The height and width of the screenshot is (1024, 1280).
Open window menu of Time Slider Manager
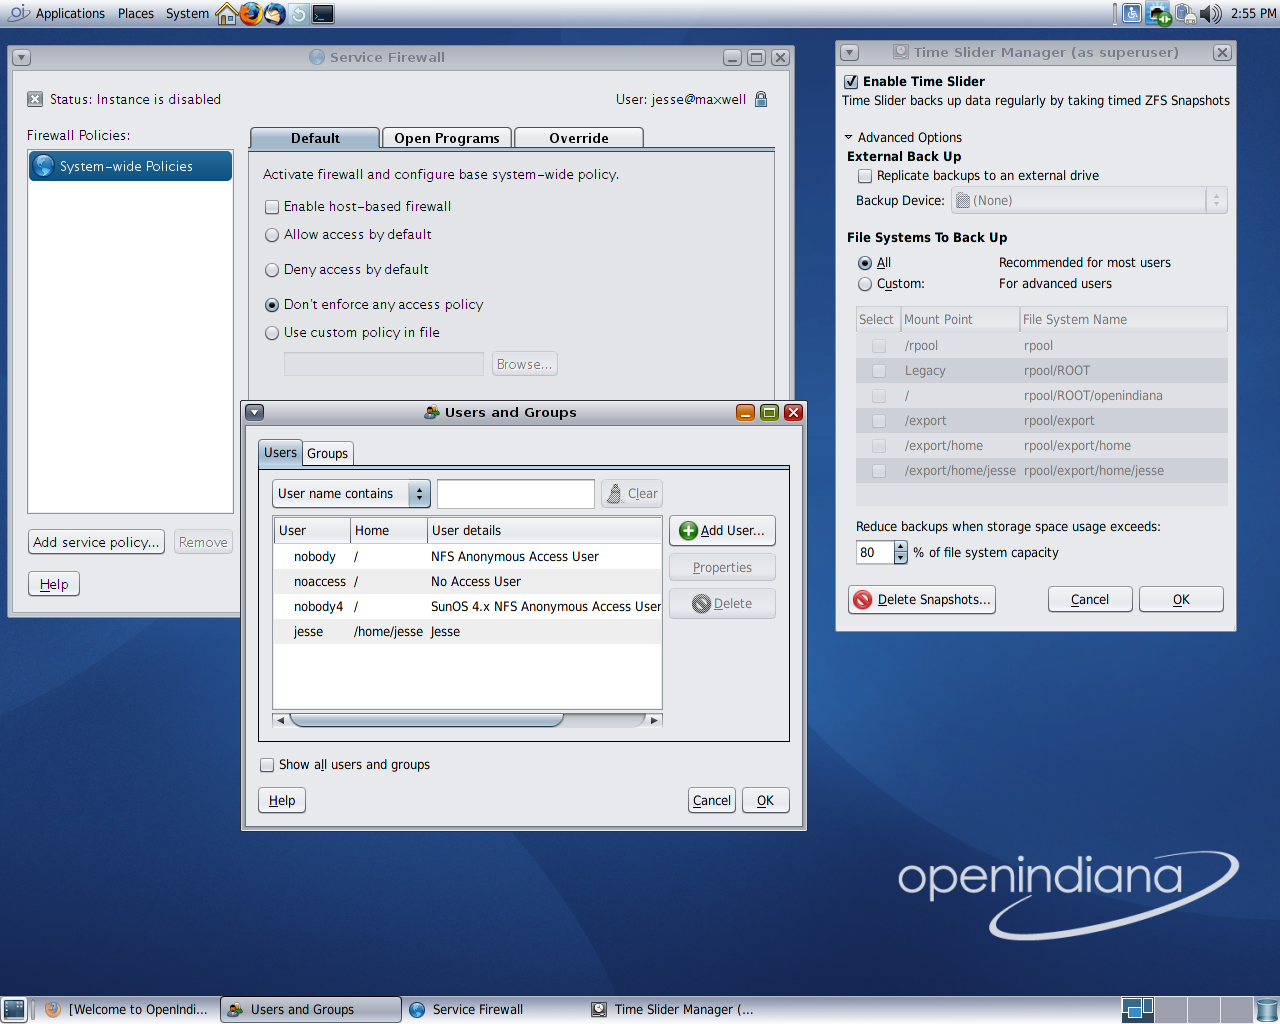[x=850, y=52]
